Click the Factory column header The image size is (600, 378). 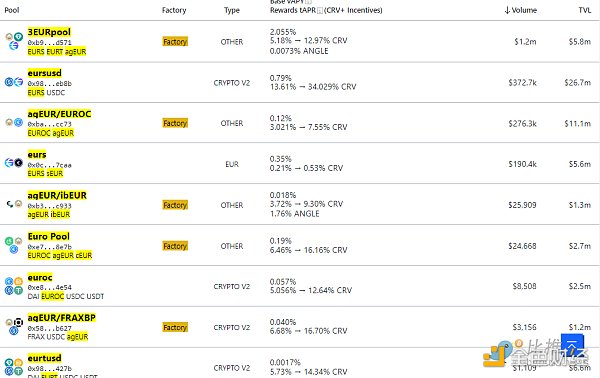[174, 10]
